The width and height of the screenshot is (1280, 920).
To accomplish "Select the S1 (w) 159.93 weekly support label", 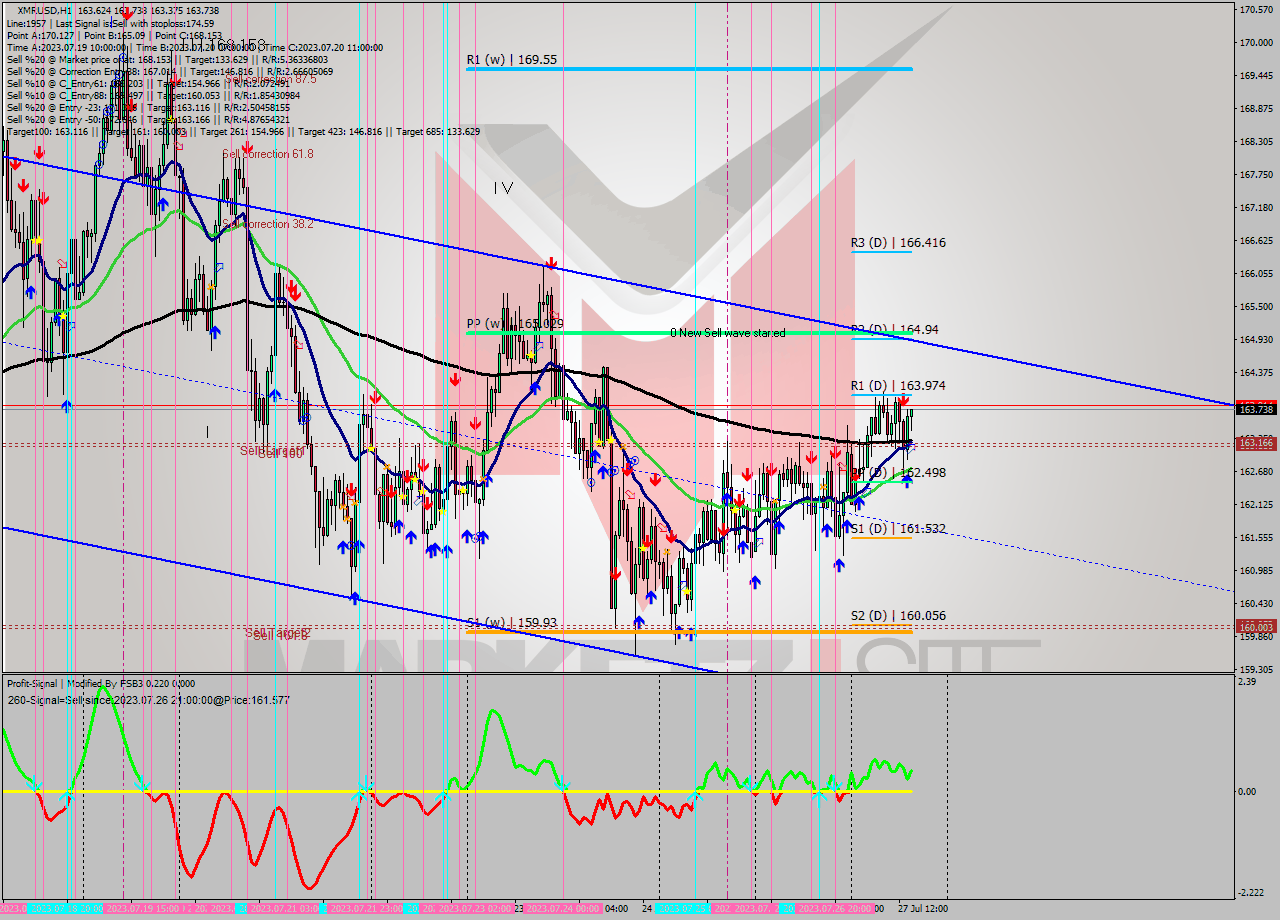I will 511,622.
